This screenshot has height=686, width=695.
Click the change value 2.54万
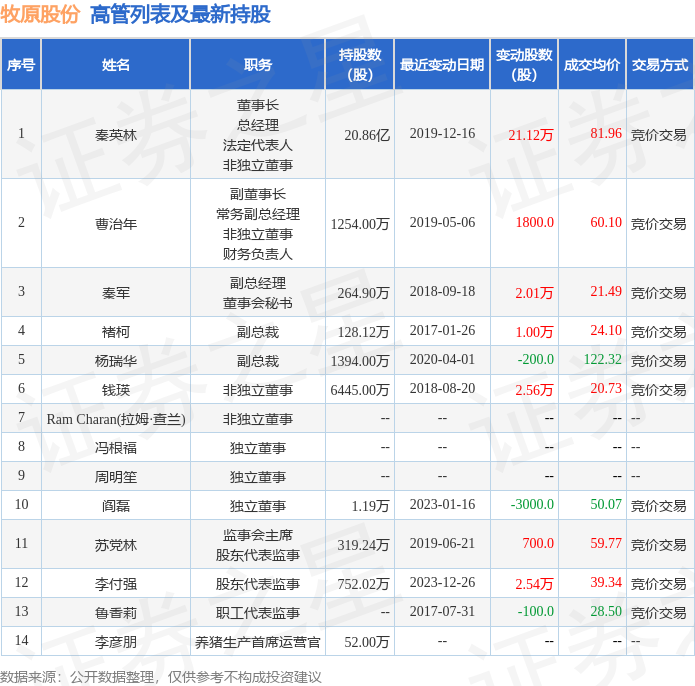coord(534,584)
